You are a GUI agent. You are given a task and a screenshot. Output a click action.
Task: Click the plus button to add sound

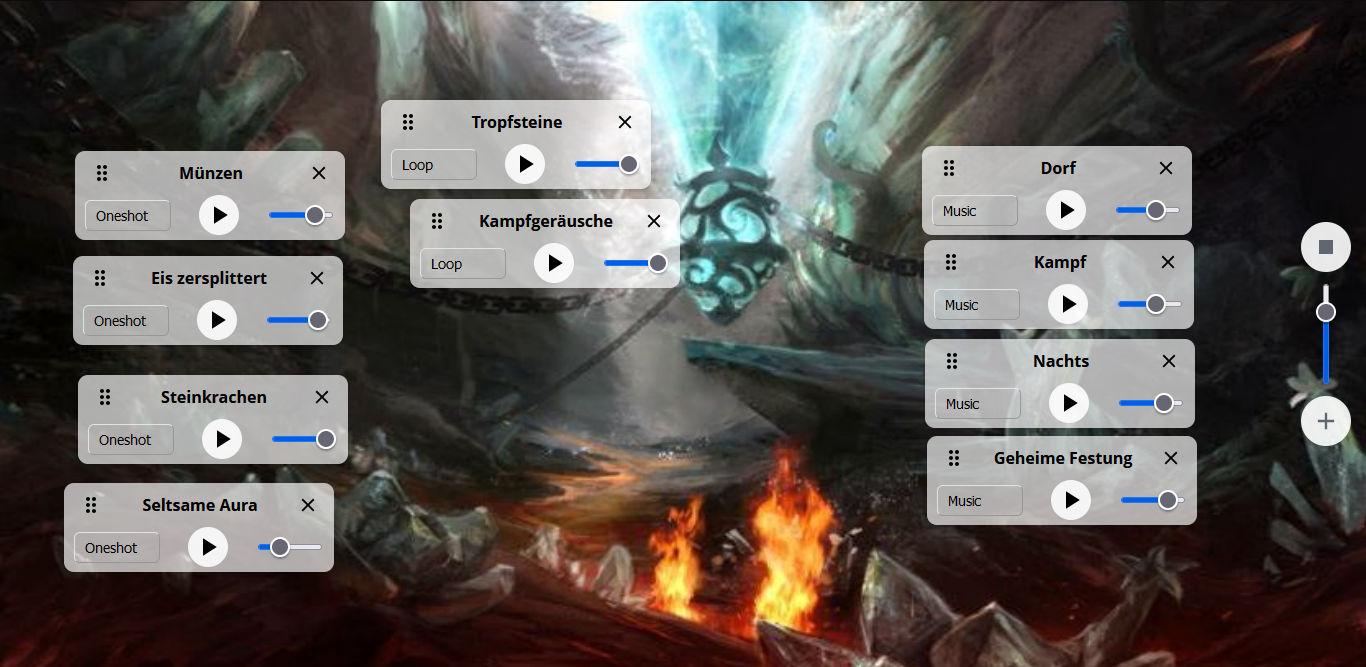(x=1326, y=421)
